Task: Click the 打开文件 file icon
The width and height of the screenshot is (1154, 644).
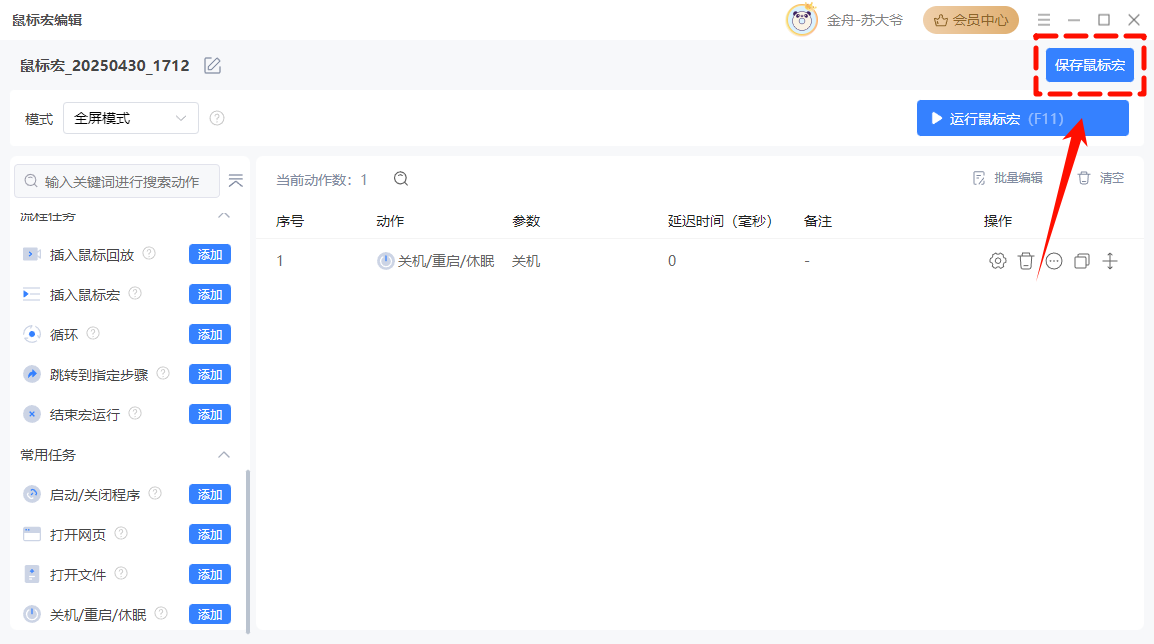Action: click(x=32, y=574)
